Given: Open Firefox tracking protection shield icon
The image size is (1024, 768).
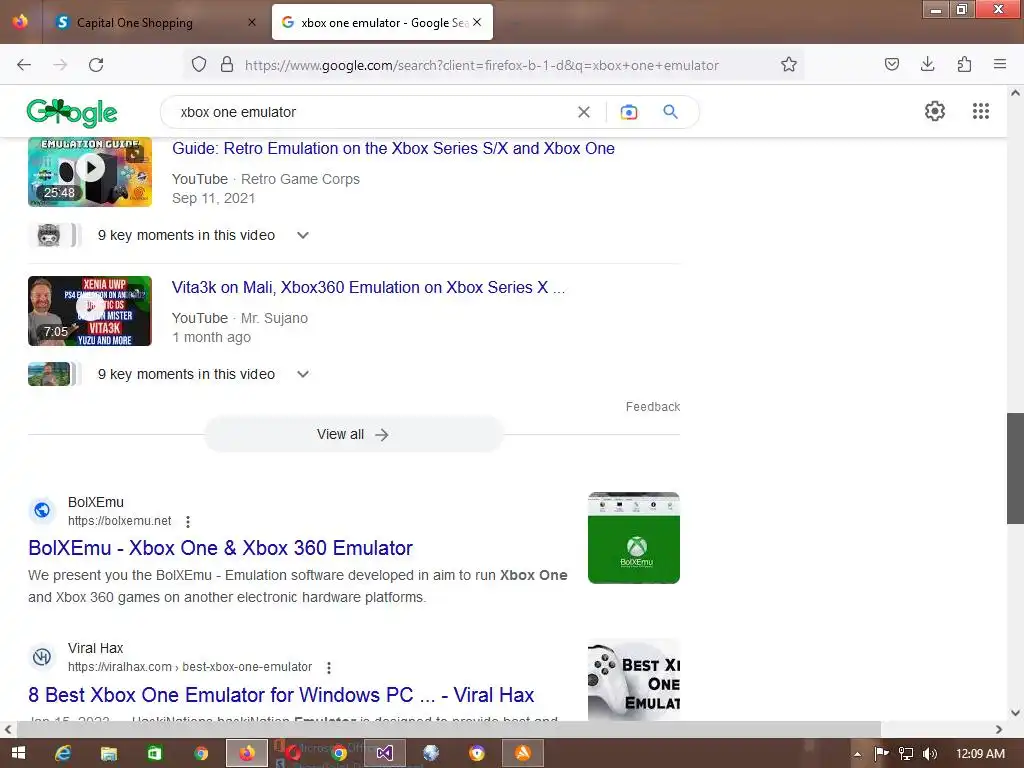Looking at the screenshot, I should (199, 65).
